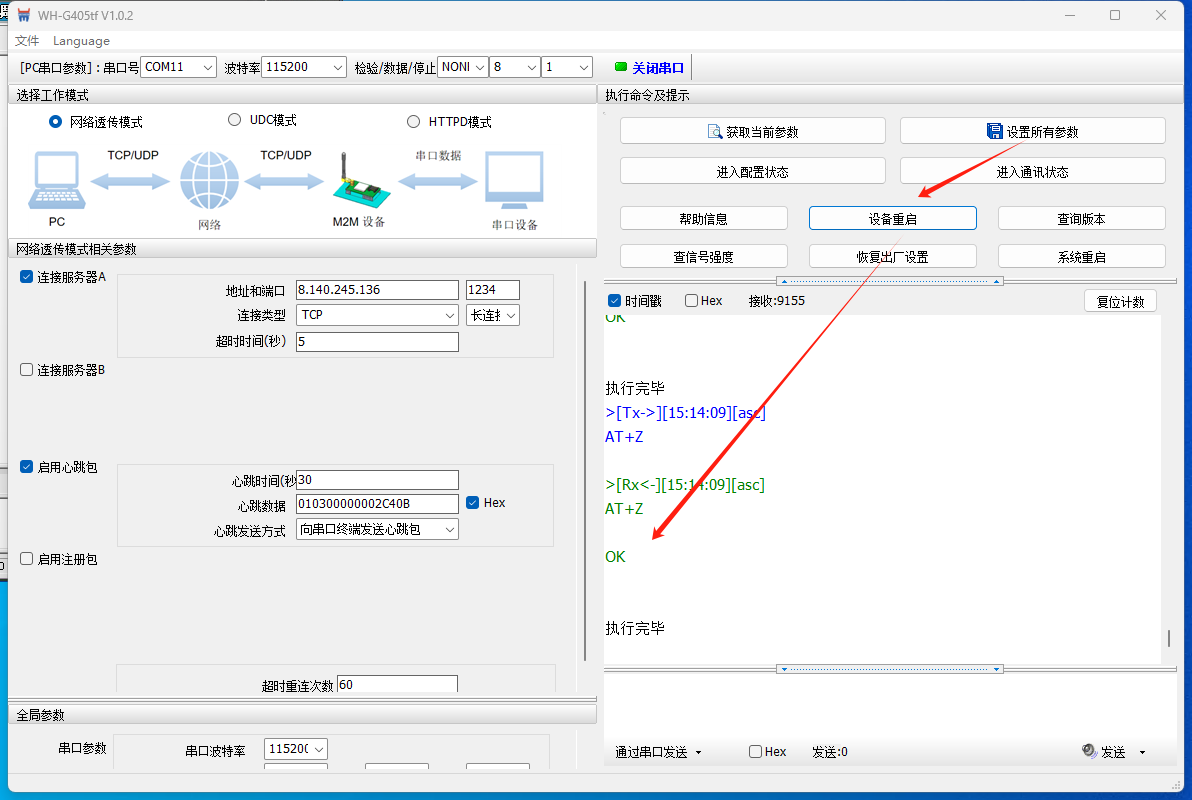Open the Language menu
The height and width of the screenshot is (800, 1192).
click(81, 41)
